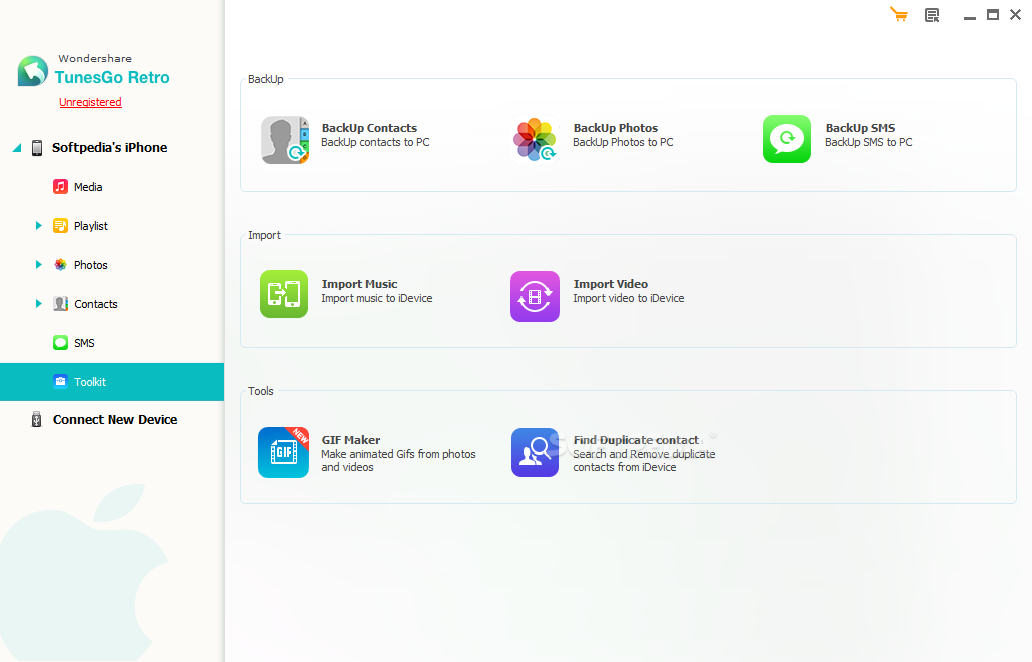Image resolution: width=1032 pixels, height=662 pixels.
Task: Click the BackUp SMS title
Action: coord(860,128)
